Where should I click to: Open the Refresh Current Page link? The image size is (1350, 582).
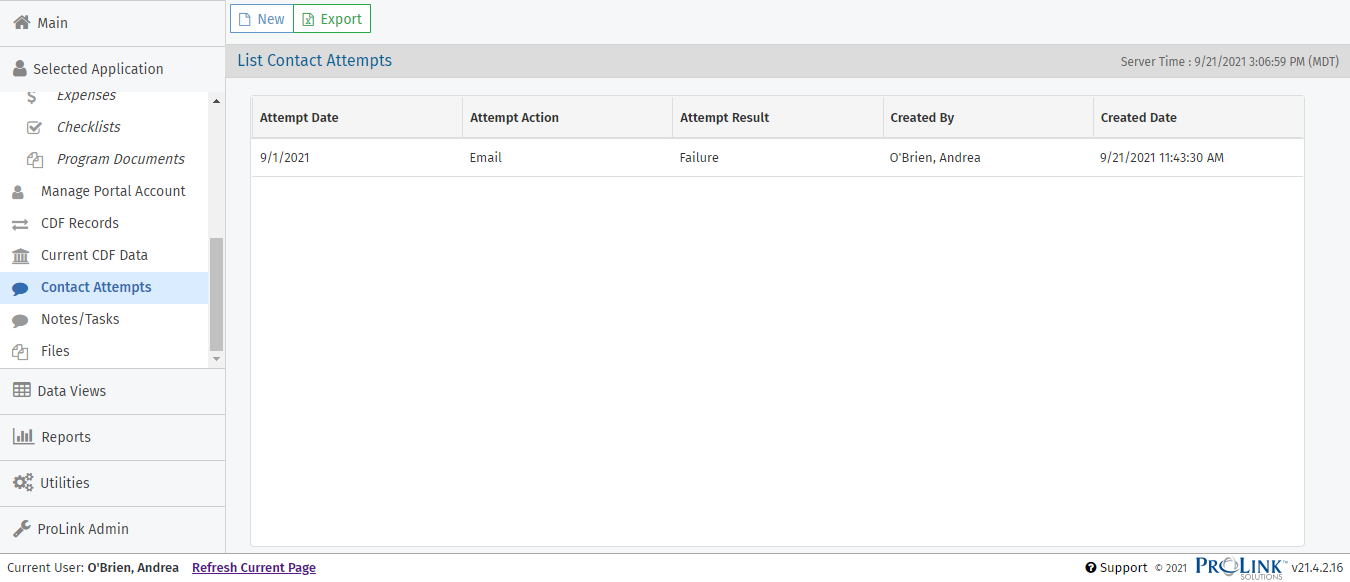coord(253,567)
